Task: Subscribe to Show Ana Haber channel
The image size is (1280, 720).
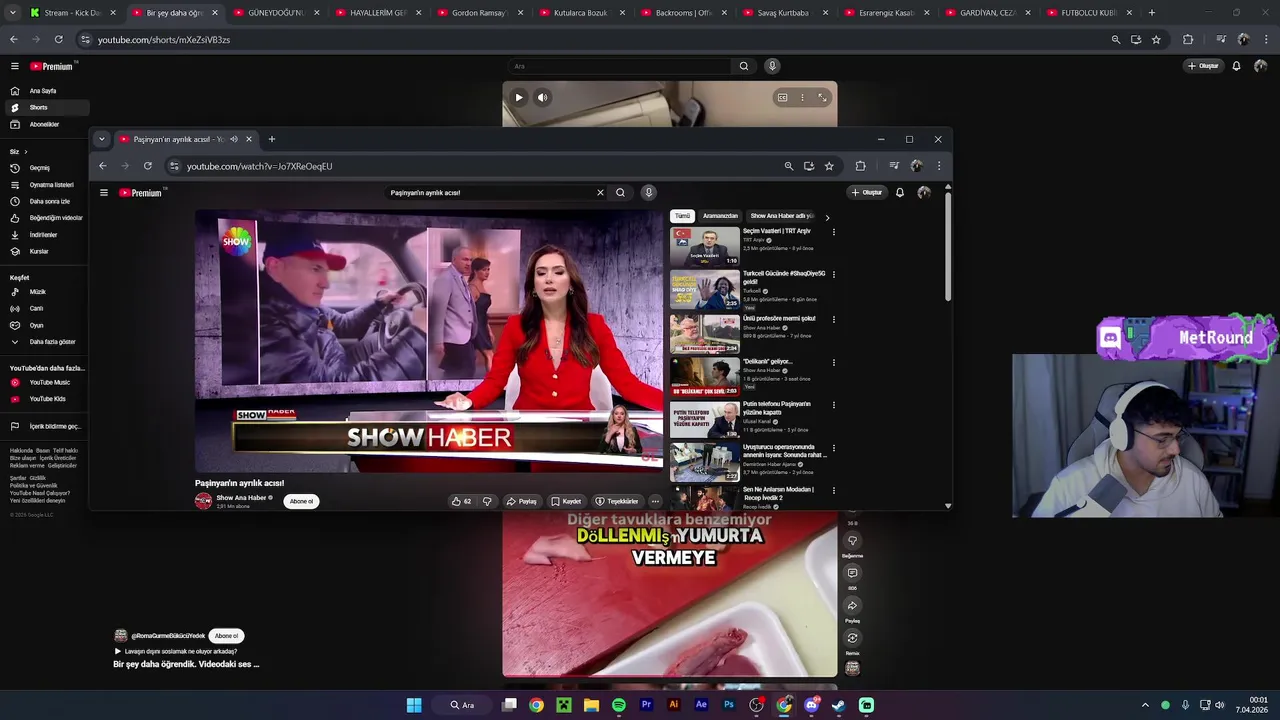Action: coord(301,501)
